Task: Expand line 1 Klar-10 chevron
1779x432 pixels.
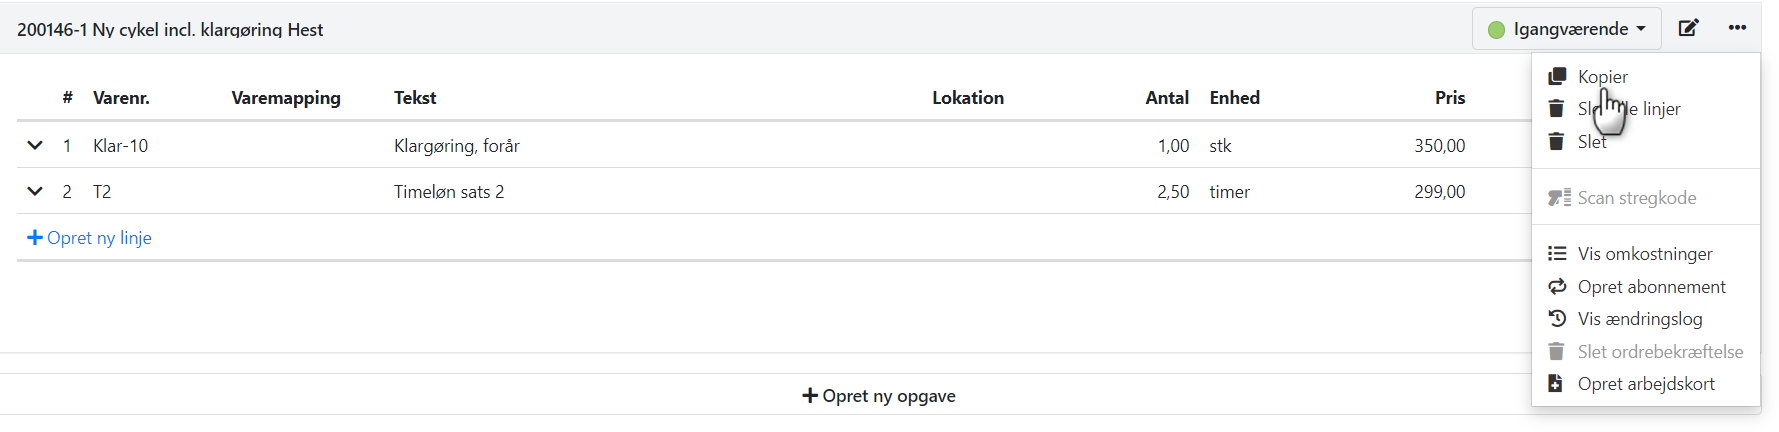Action: (x=35, y=146)
